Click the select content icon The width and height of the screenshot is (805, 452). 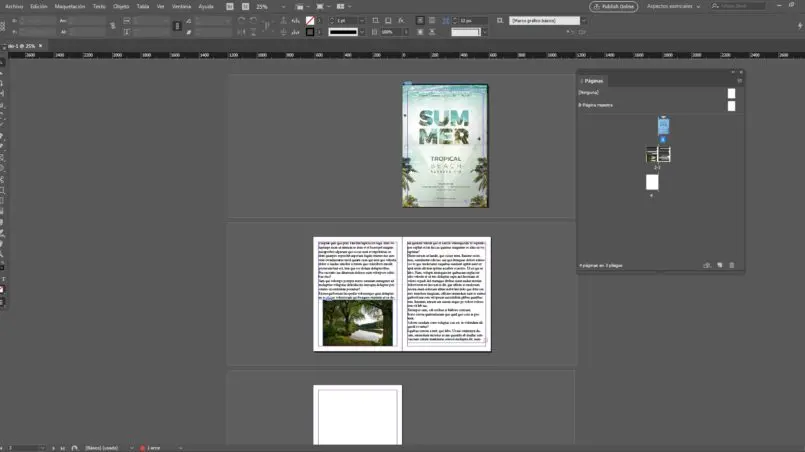point(283,32)
